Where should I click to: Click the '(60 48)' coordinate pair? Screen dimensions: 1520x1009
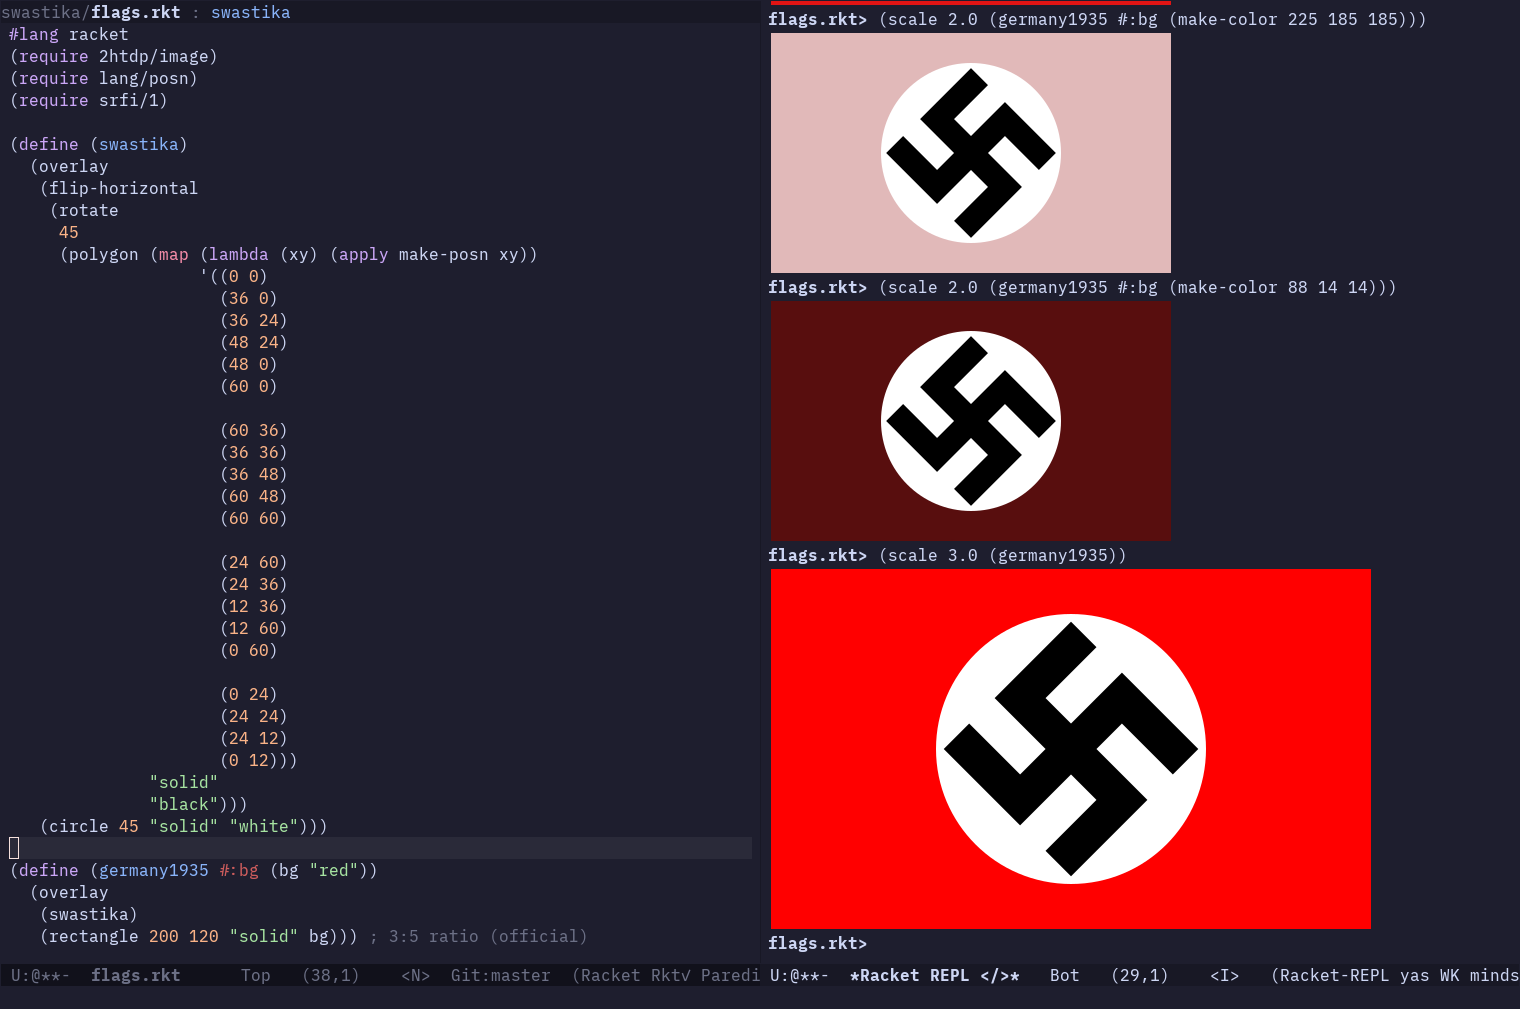(254, 496)
